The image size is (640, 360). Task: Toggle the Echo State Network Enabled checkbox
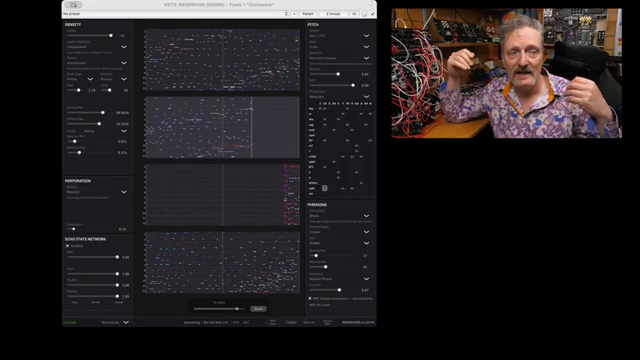tap(67, 246)
